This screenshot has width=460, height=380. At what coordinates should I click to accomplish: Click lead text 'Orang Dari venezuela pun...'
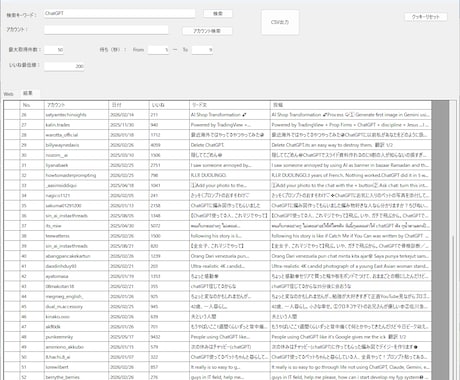coord(230,256)
